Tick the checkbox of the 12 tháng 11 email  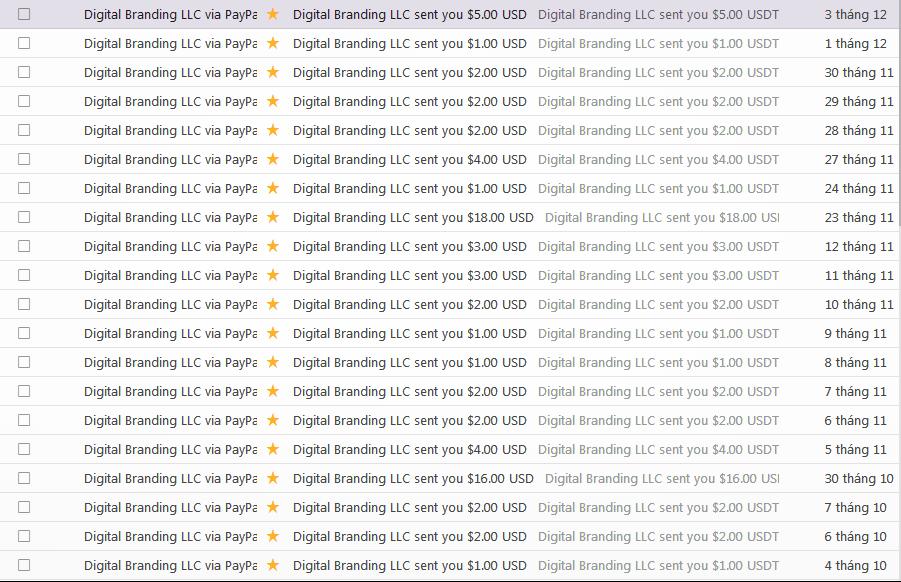pos(24,246)
